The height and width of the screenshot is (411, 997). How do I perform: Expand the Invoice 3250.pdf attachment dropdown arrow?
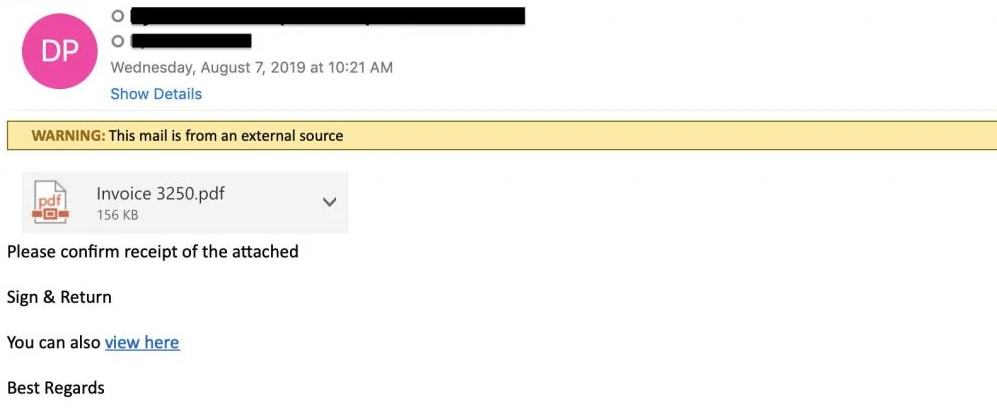pos(329,202)
